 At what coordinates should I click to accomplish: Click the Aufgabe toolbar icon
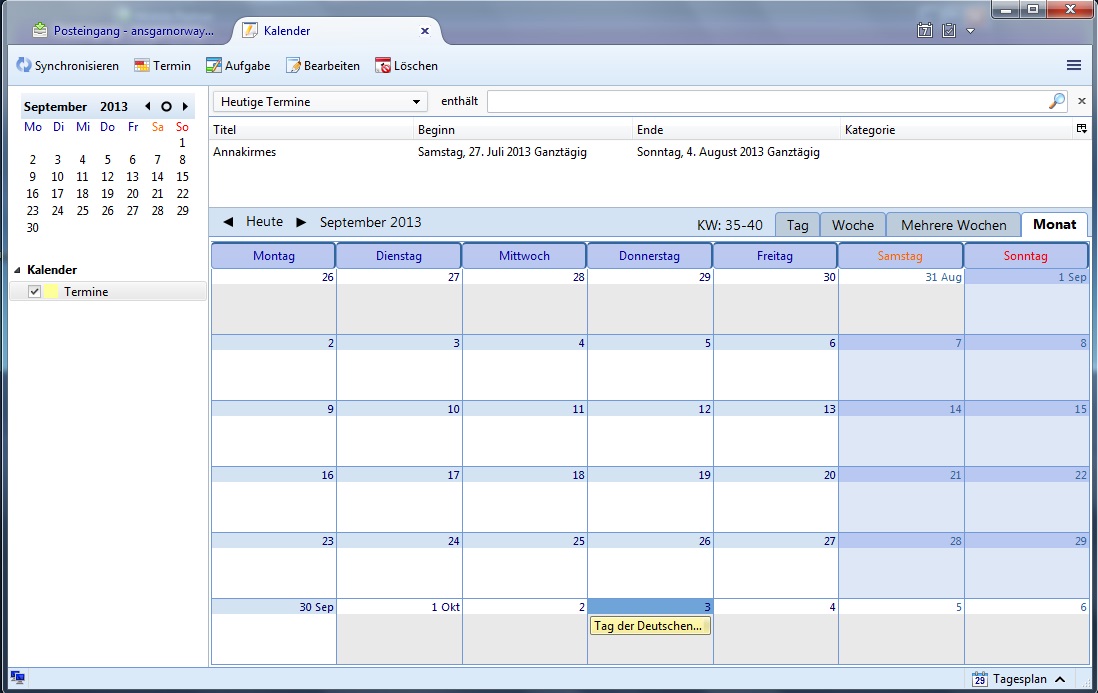[x=214, y=66]
